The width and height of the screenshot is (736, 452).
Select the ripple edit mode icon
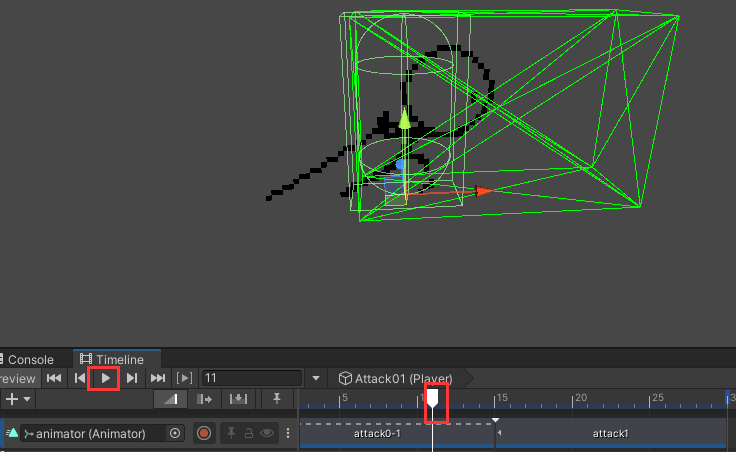click(206, 399)
